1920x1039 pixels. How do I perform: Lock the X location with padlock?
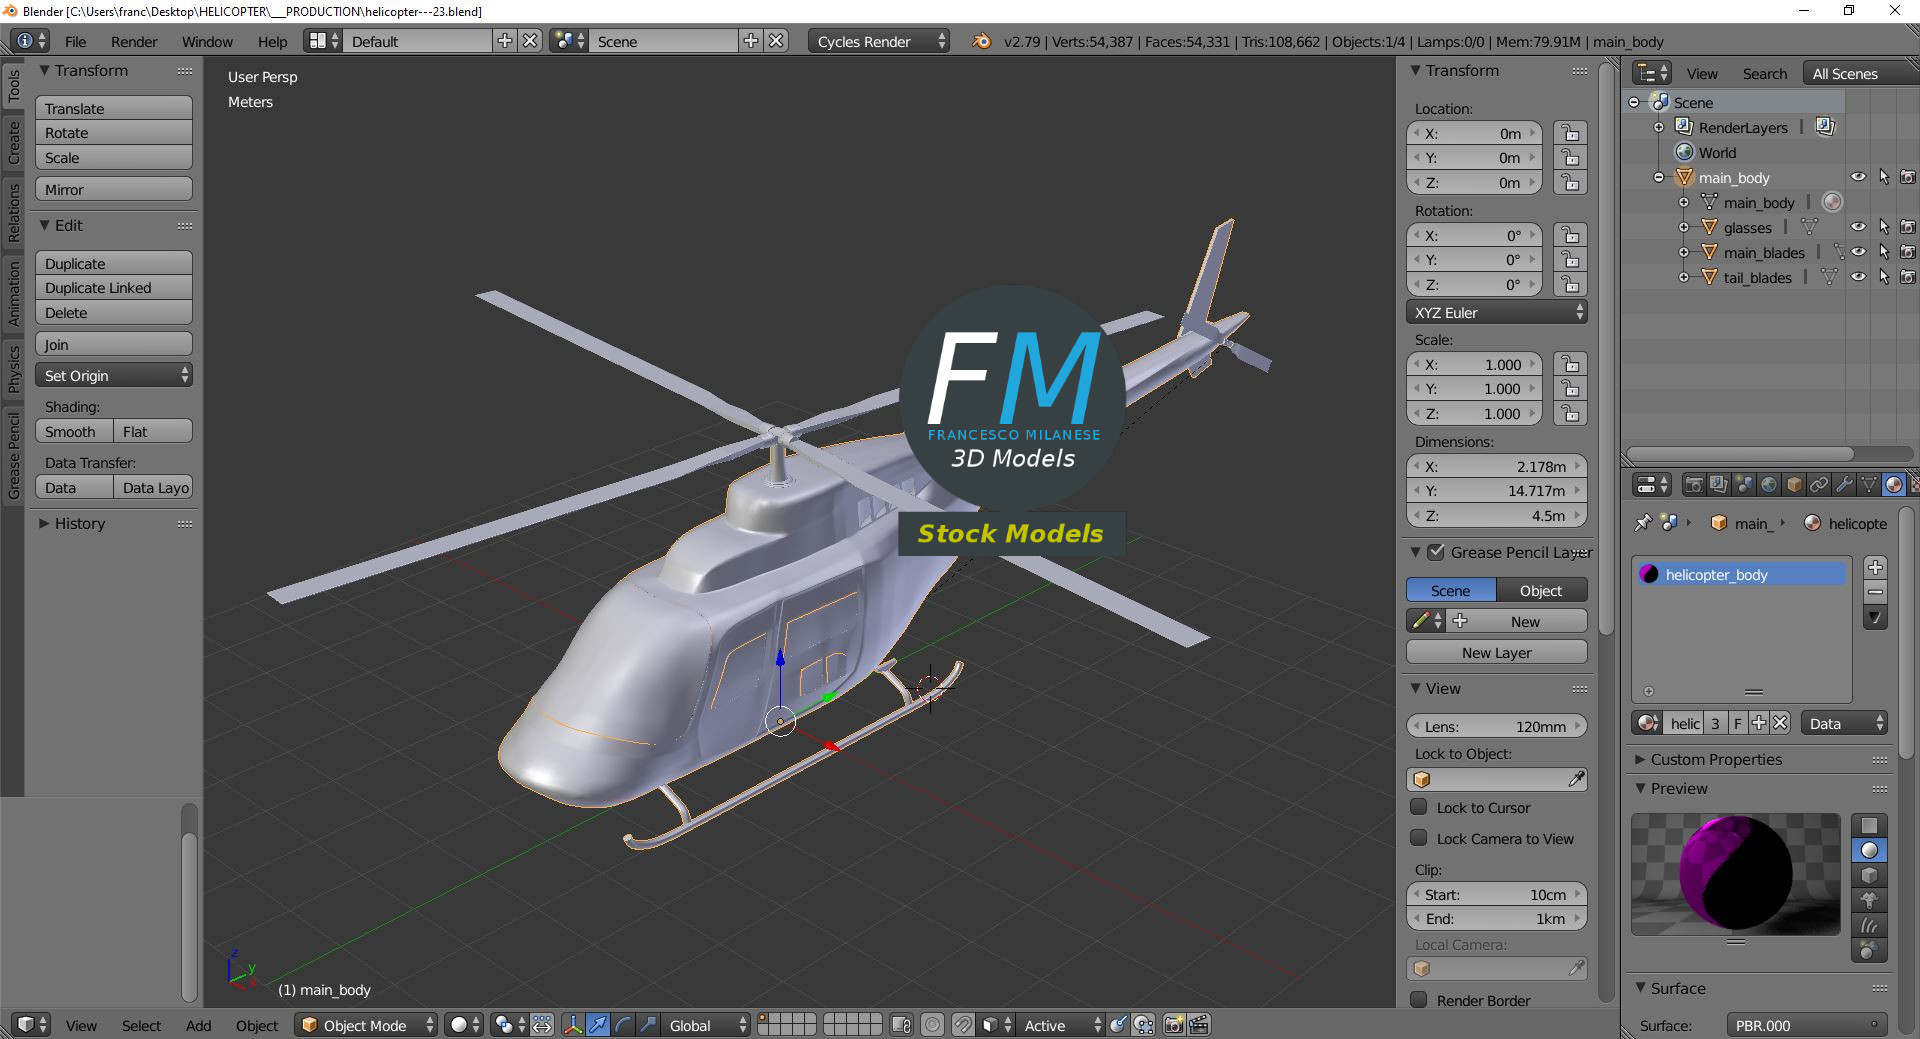click(x=1571, y=133)
